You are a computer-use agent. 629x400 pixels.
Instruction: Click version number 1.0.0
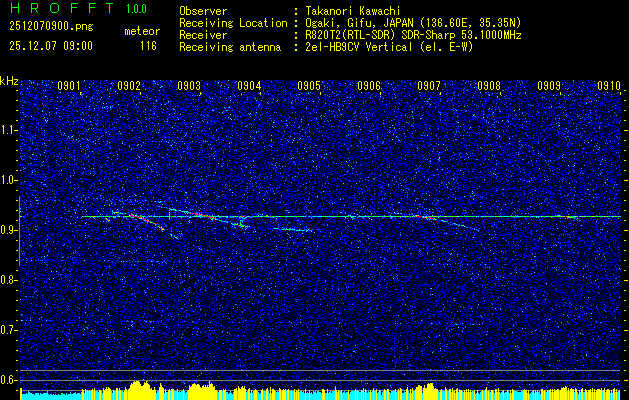coord(136,9)
